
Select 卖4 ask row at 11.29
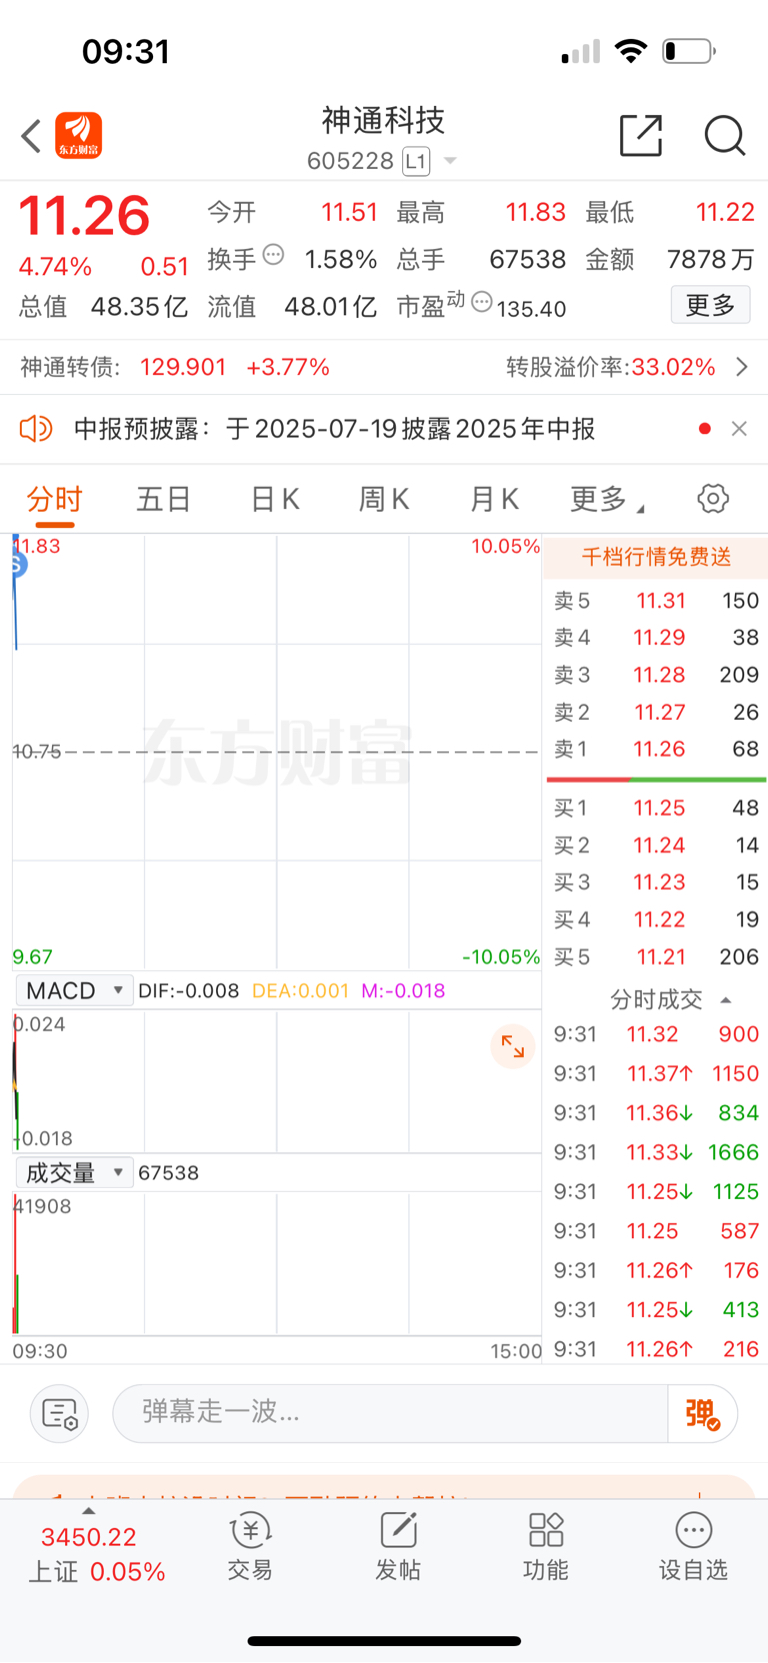(656, 638)
